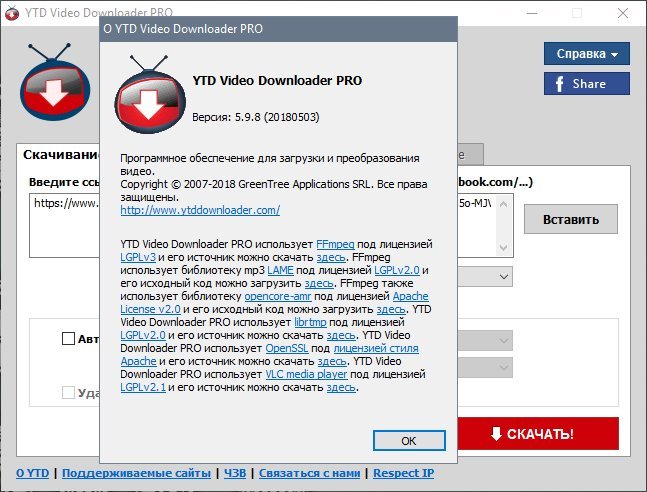Select the partially hidden tab ending in e
The image size is (647, 492).
coord(470,155)
